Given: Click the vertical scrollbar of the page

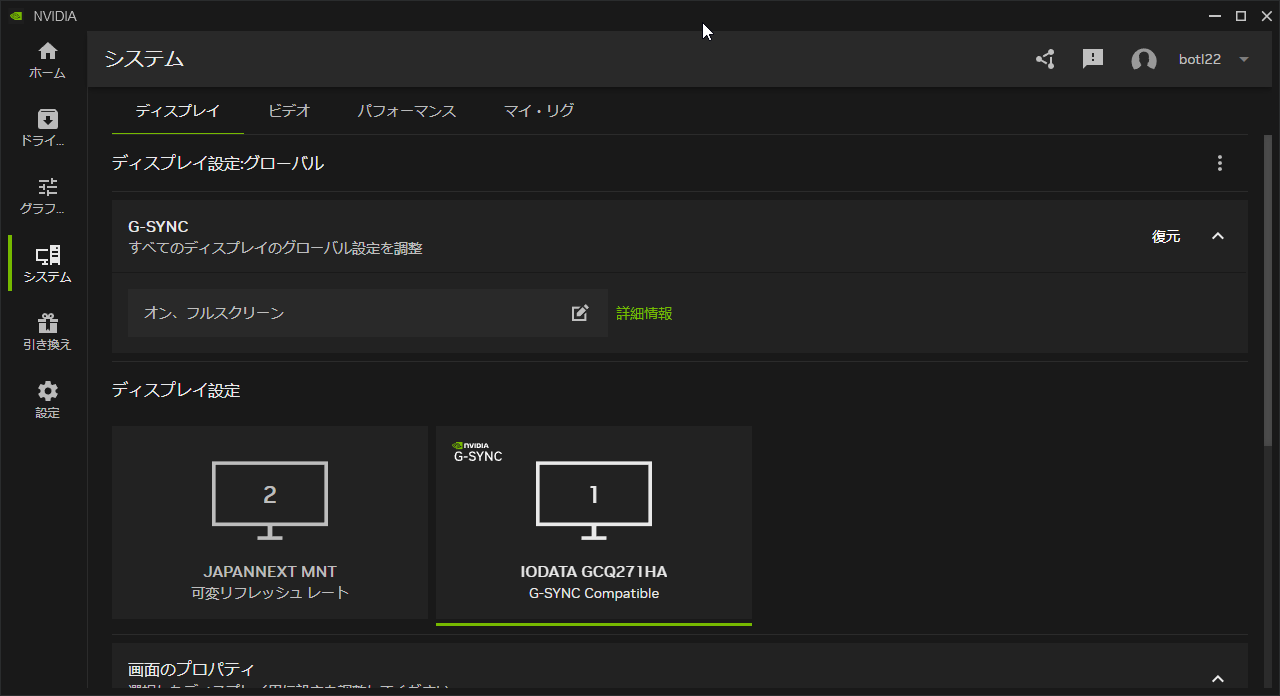Looking at the screenshot, I should pyautogui.click(x=1269, y=290).
